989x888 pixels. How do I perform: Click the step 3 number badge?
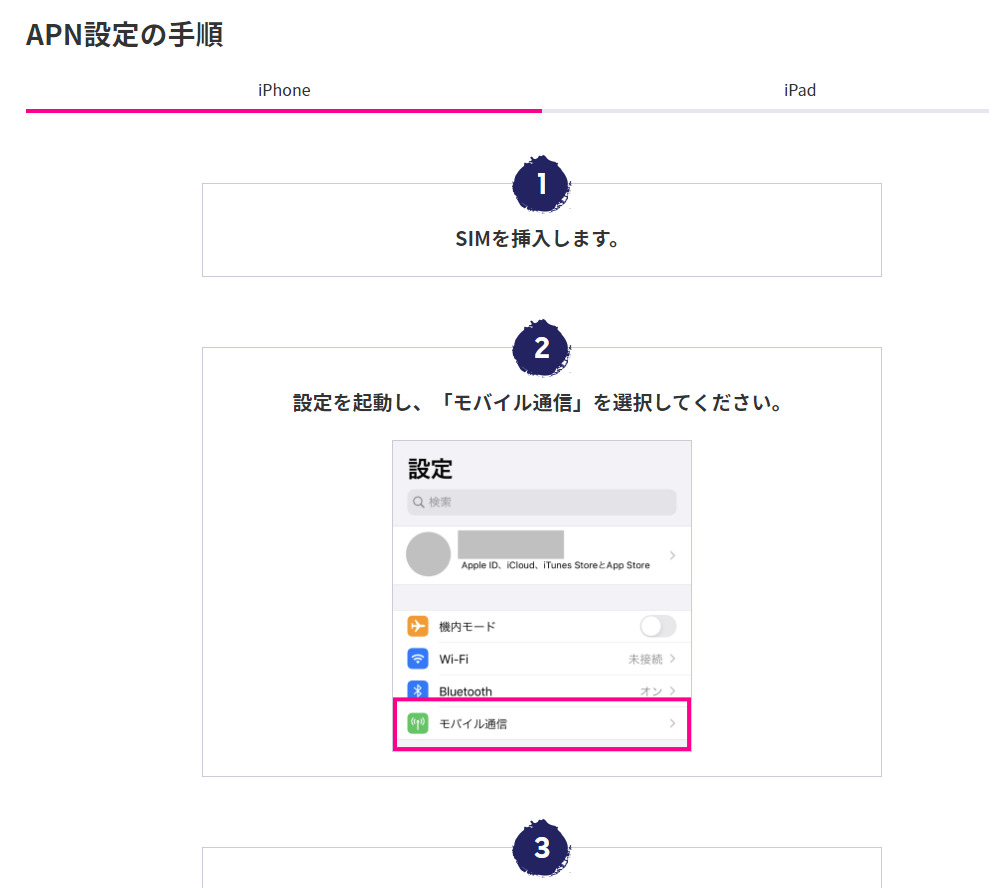(x=541, y=848)
